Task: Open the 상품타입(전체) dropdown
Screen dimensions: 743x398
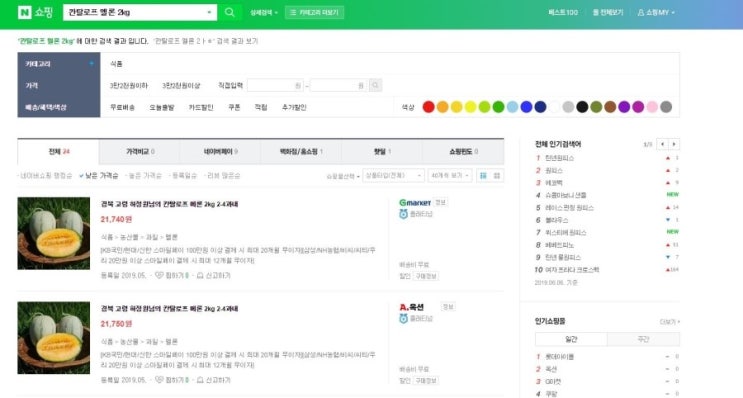Action: pyautogui.click(x=393, y=176)
